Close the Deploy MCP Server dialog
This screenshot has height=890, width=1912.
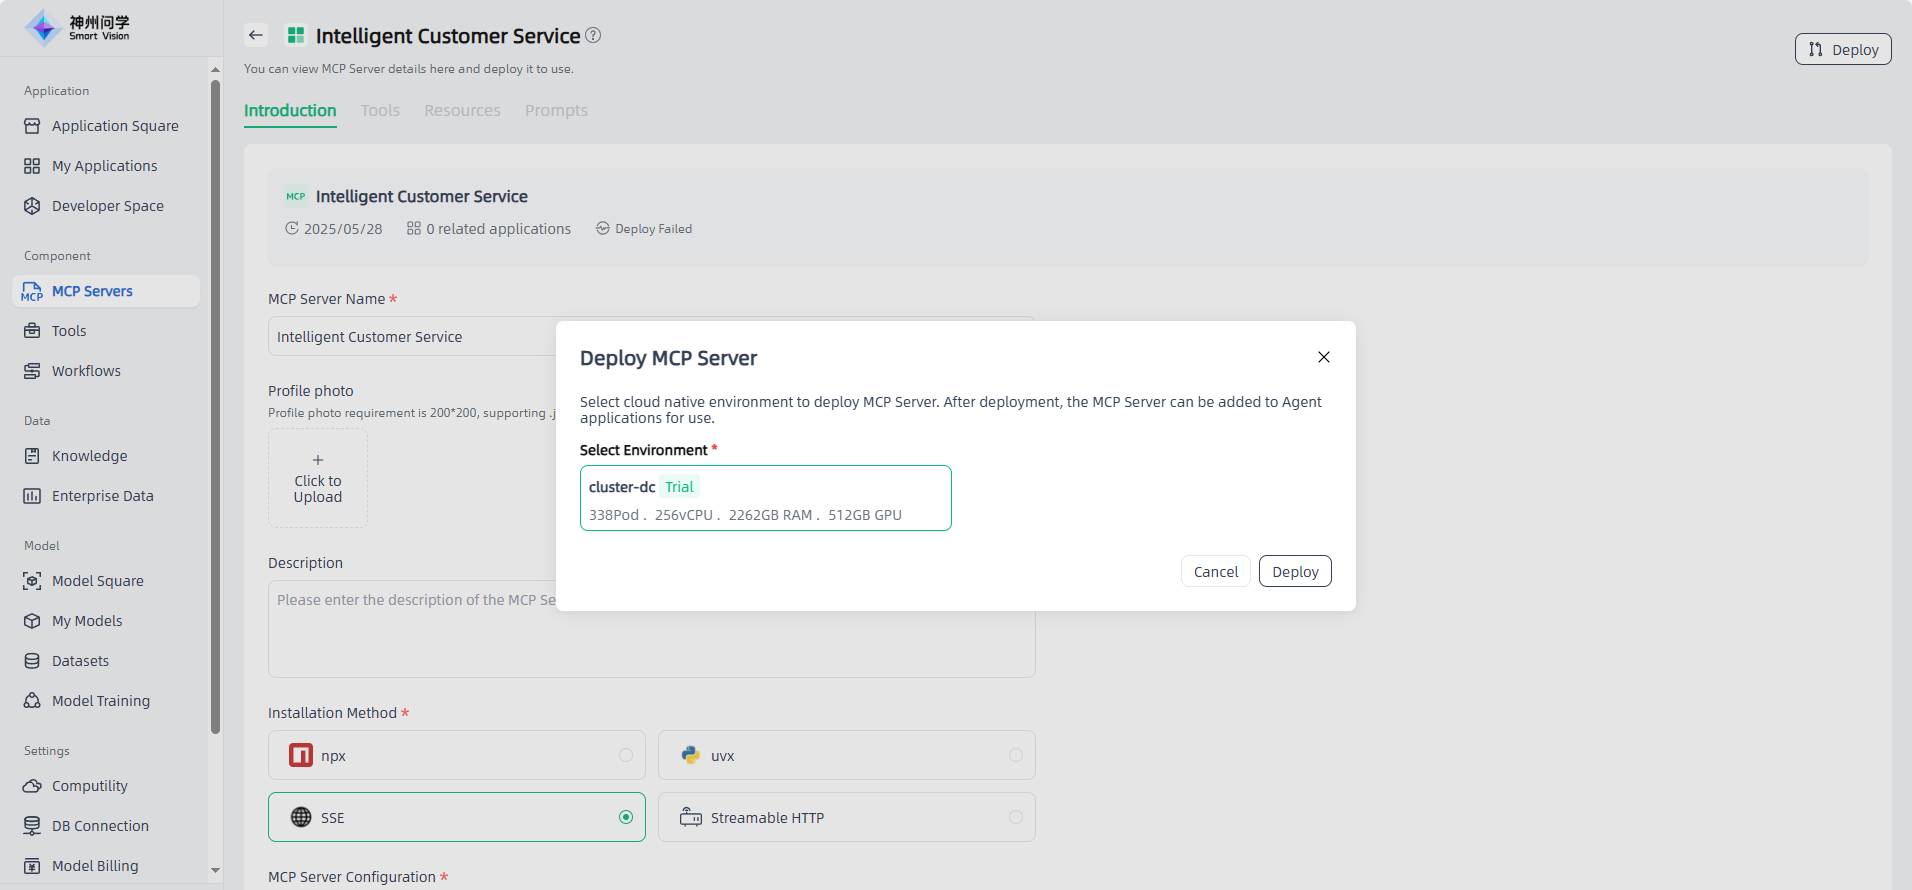point(1323,357)
